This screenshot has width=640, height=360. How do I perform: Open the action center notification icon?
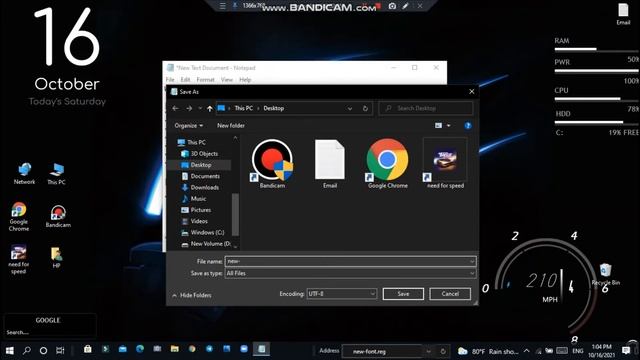click(x=626, y=351)
